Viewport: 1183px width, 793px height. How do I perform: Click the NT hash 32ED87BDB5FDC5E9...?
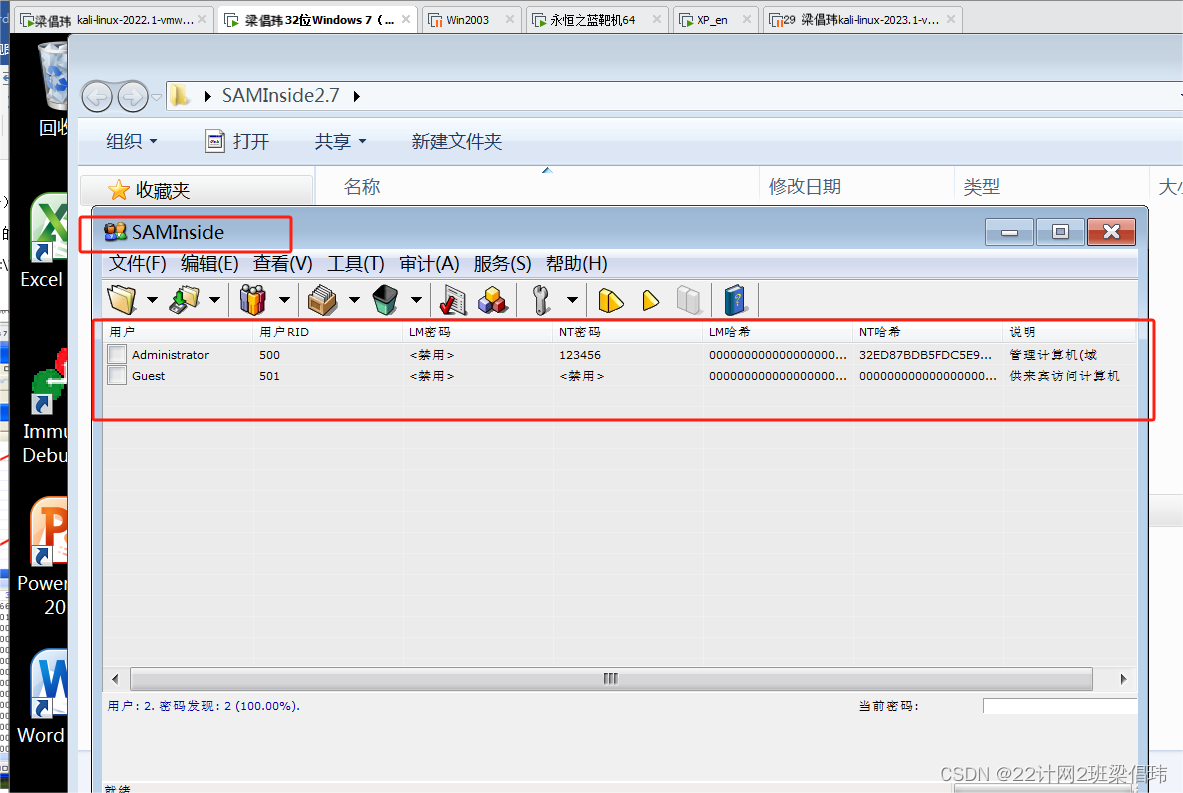click(925, 355)
